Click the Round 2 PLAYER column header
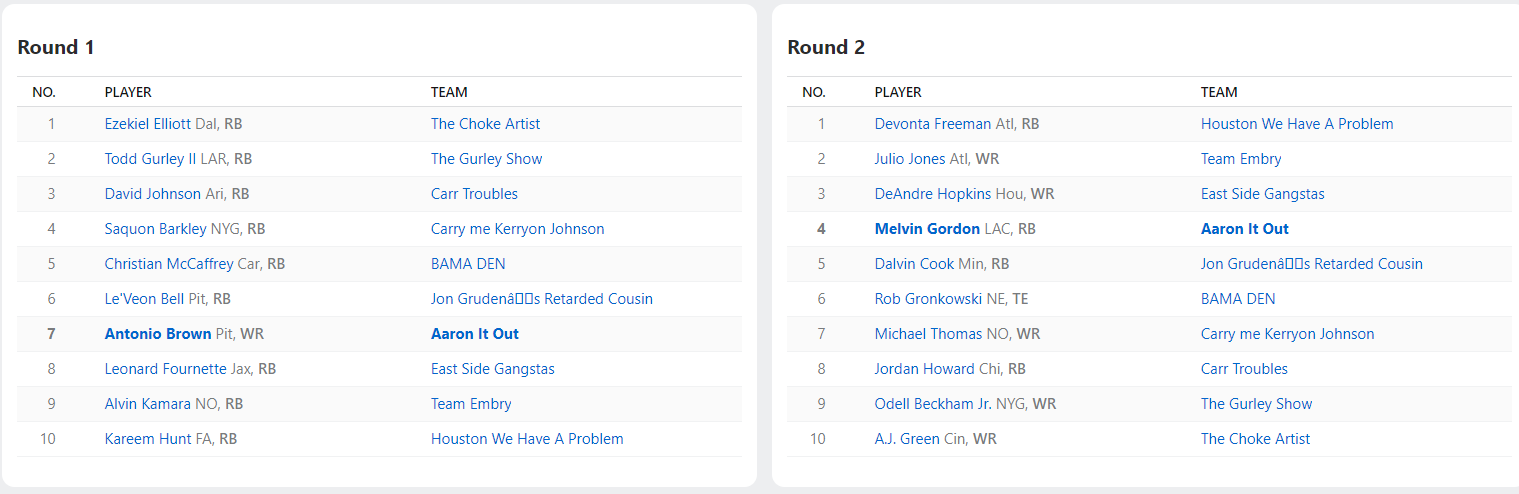The height and width of the screenshot is (494, 1519). pyautogui.click(x=898, y=92)
